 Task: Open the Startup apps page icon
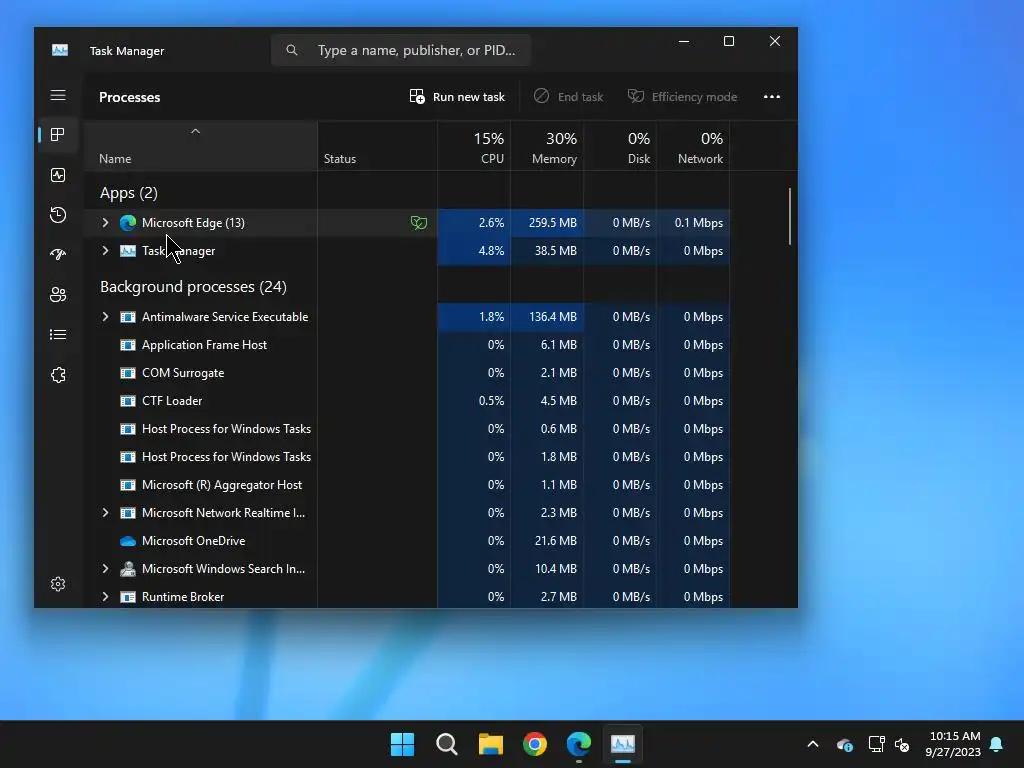click(58, 255)
